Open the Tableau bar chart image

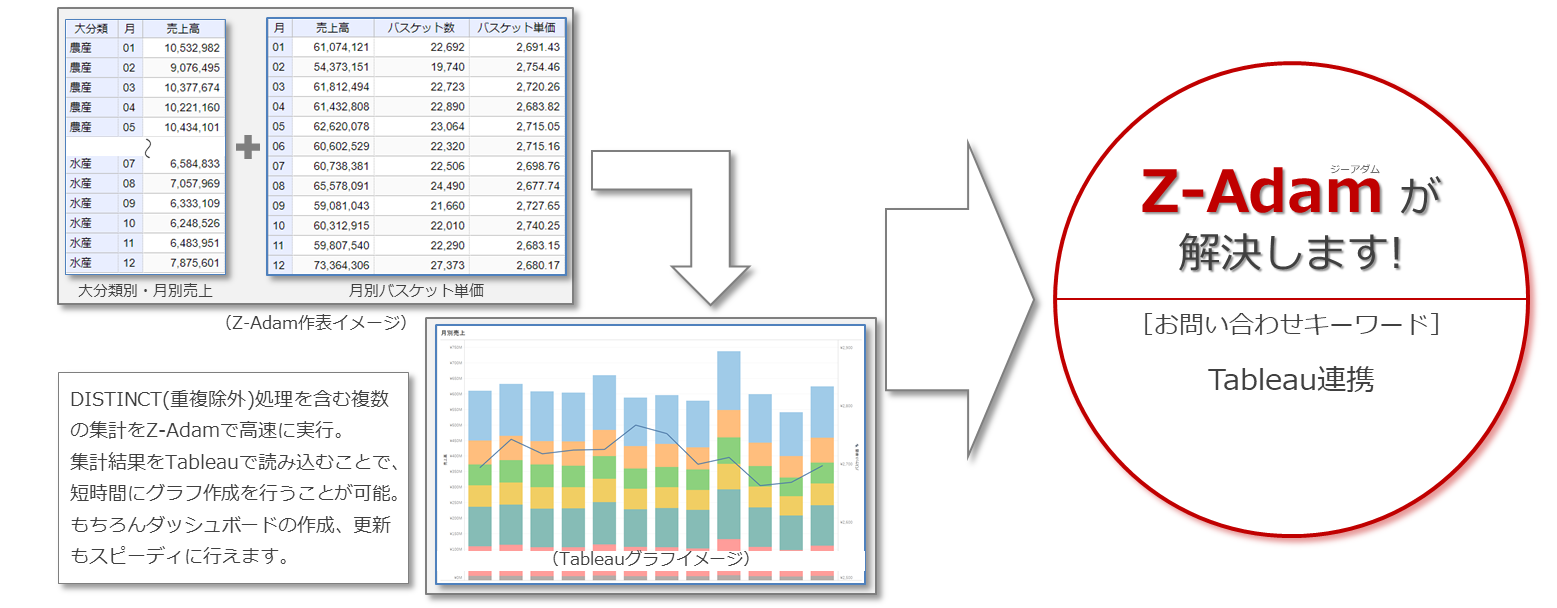click(x=650, y=456)
